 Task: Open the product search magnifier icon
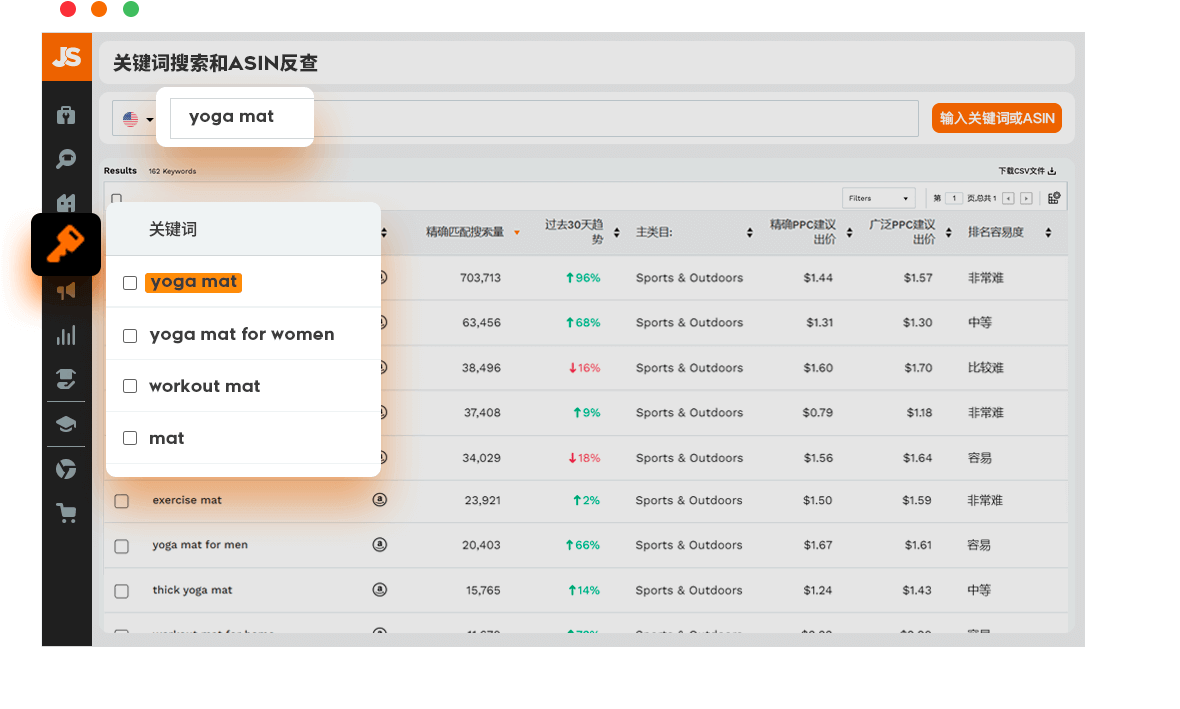click(66, 159)
